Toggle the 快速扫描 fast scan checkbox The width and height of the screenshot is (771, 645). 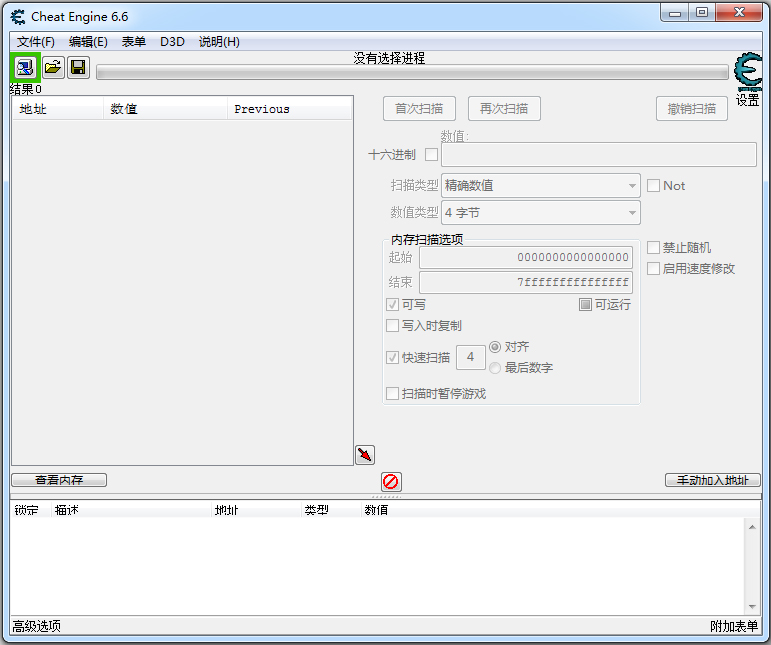pyautogui.click(x=392, y=357)
